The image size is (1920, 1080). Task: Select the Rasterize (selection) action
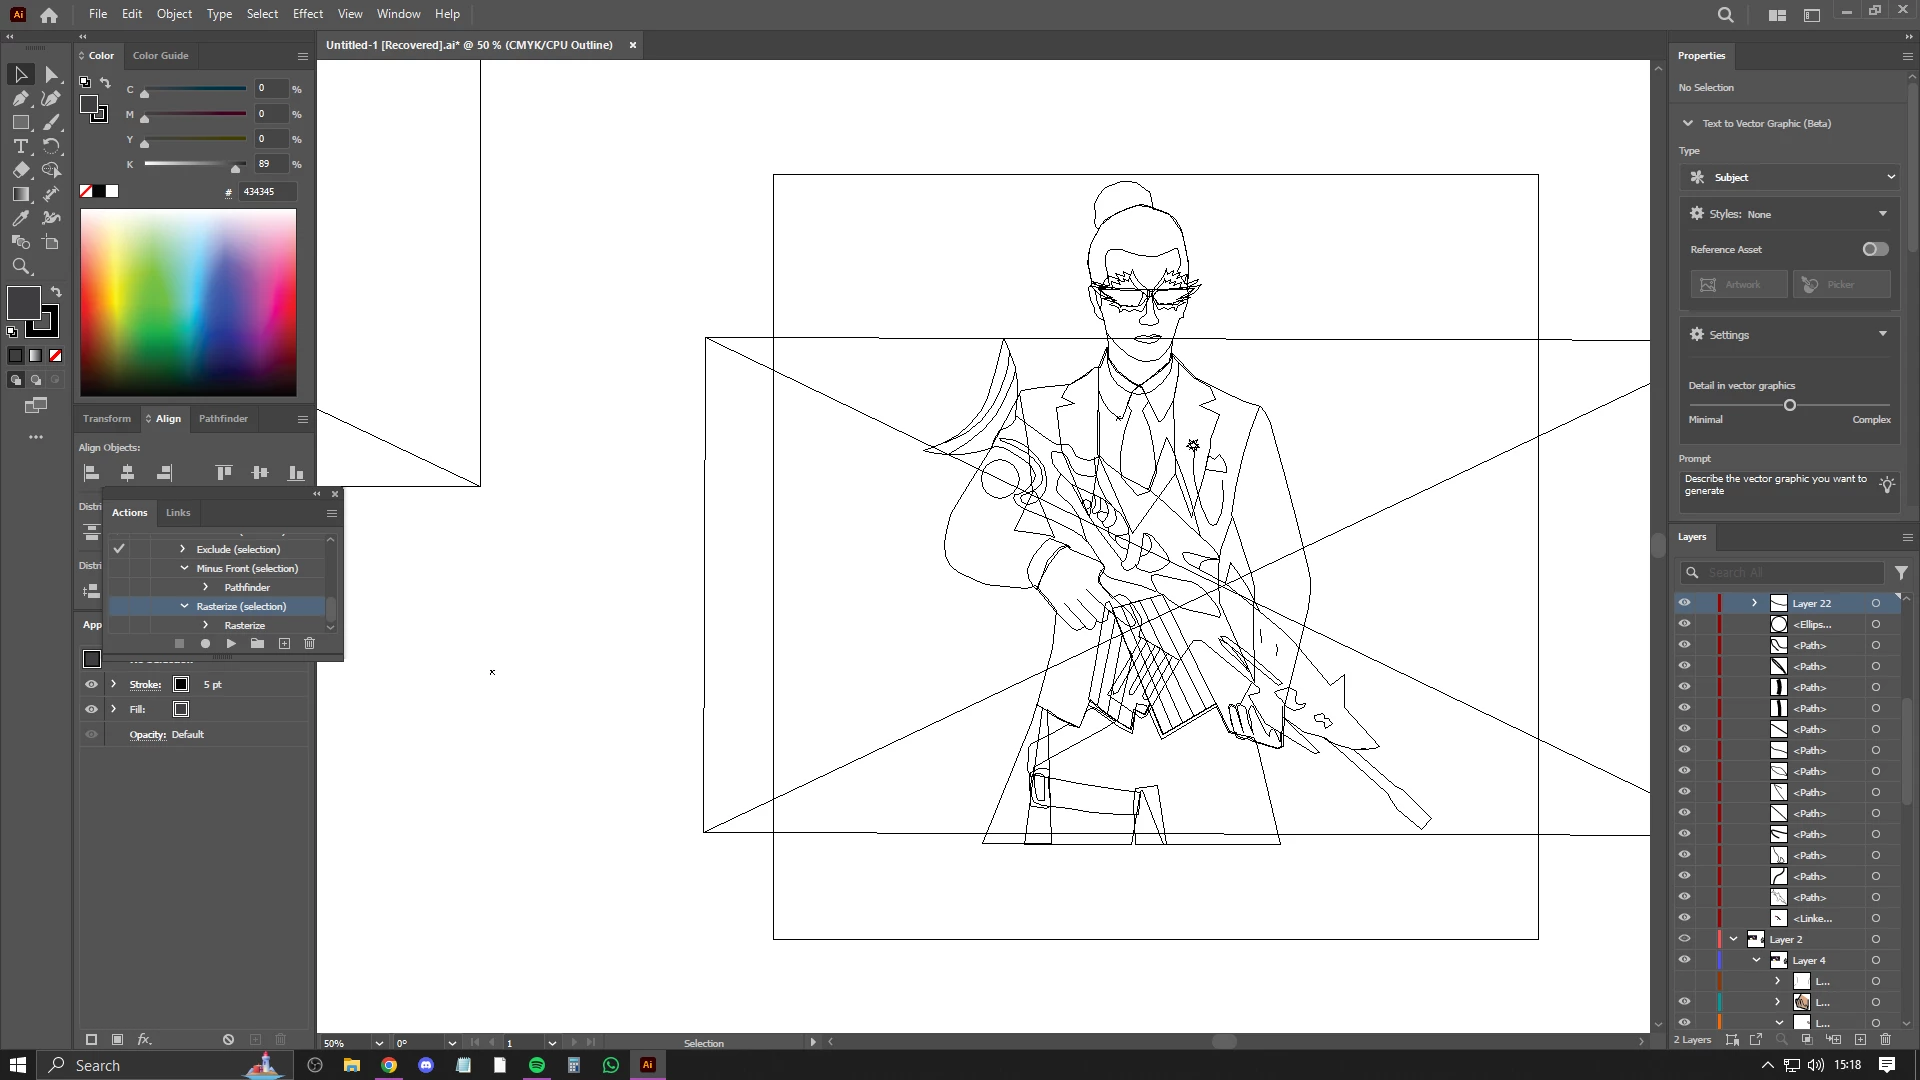click(x=241, y=607)
